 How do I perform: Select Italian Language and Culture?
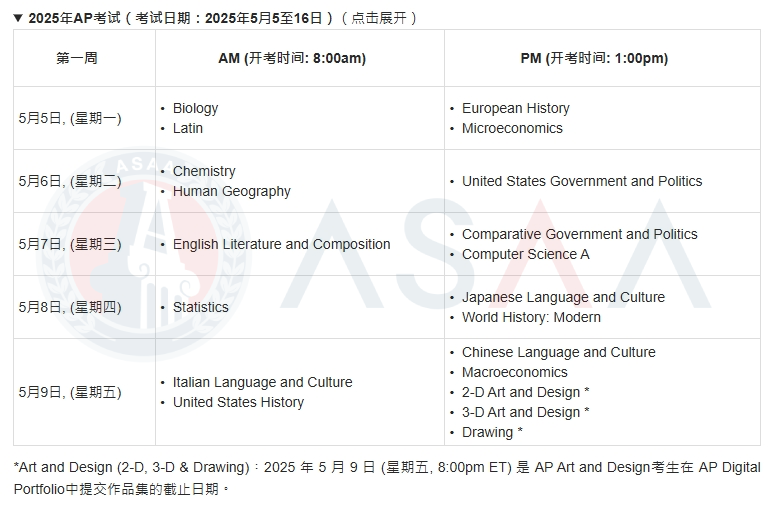[x=263, y=382]
